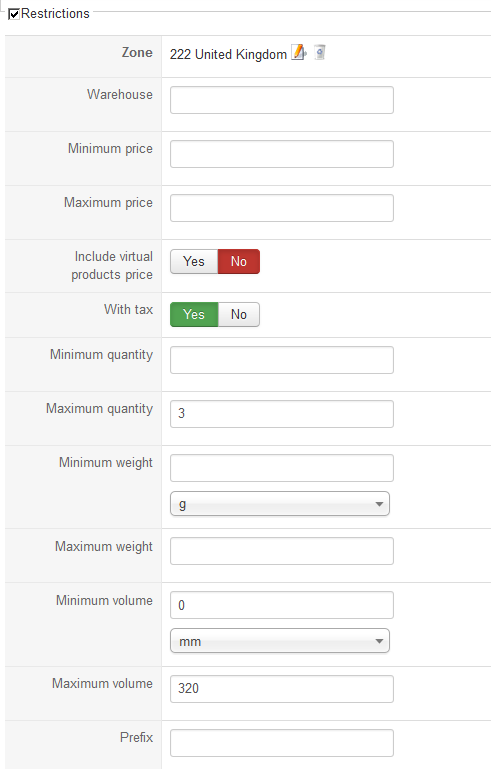Click the Prefix input field
The width and height of the screenshot is (491, 769).
pyautogui.click(x=282, y=743)
